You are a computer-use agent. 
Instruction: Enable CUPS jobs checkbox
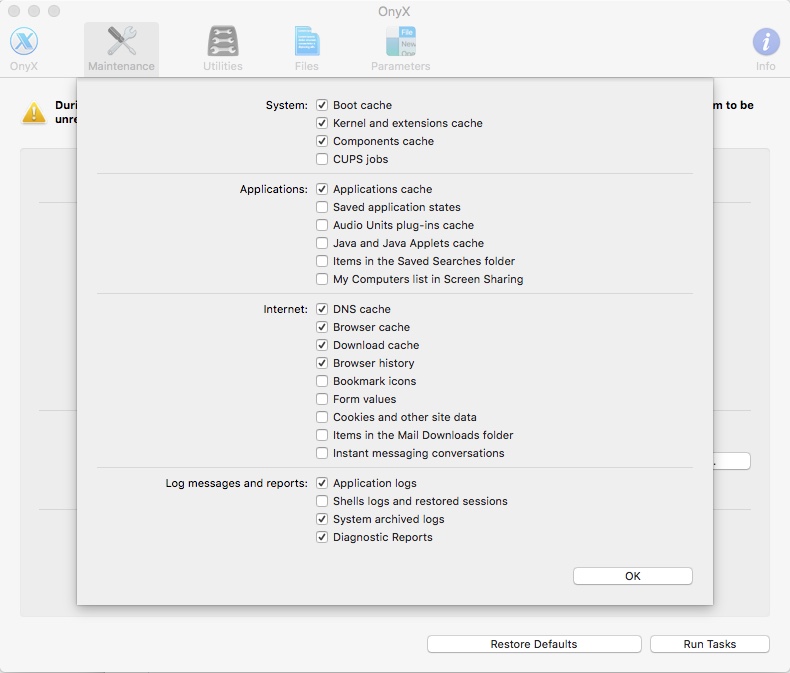click(x=322, y=159)
